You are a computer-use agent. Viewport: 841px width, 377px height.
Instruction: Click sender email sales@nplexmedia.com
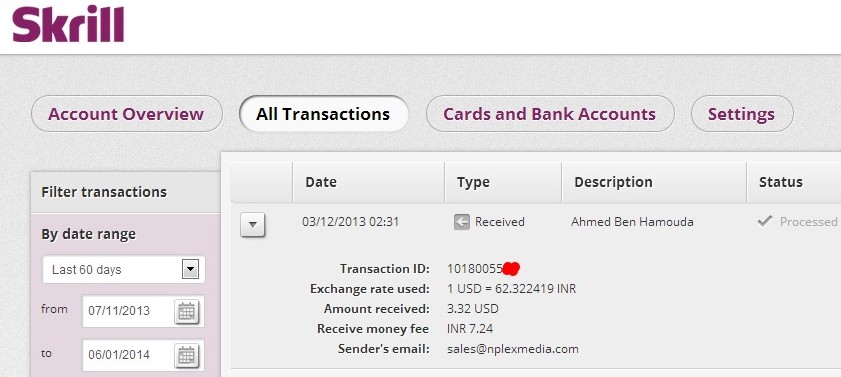click(x=513, y=349)
